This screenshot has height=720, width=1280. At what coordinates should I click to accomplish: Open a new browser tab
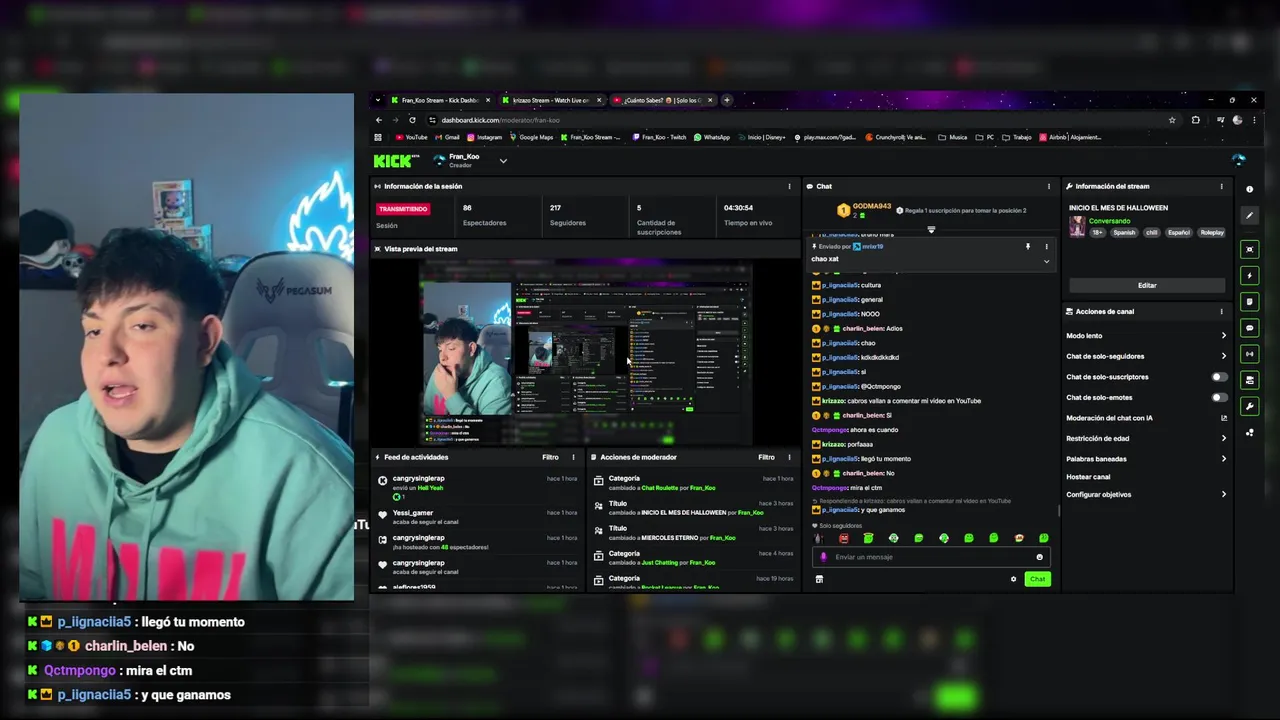(x=727, y=100)
